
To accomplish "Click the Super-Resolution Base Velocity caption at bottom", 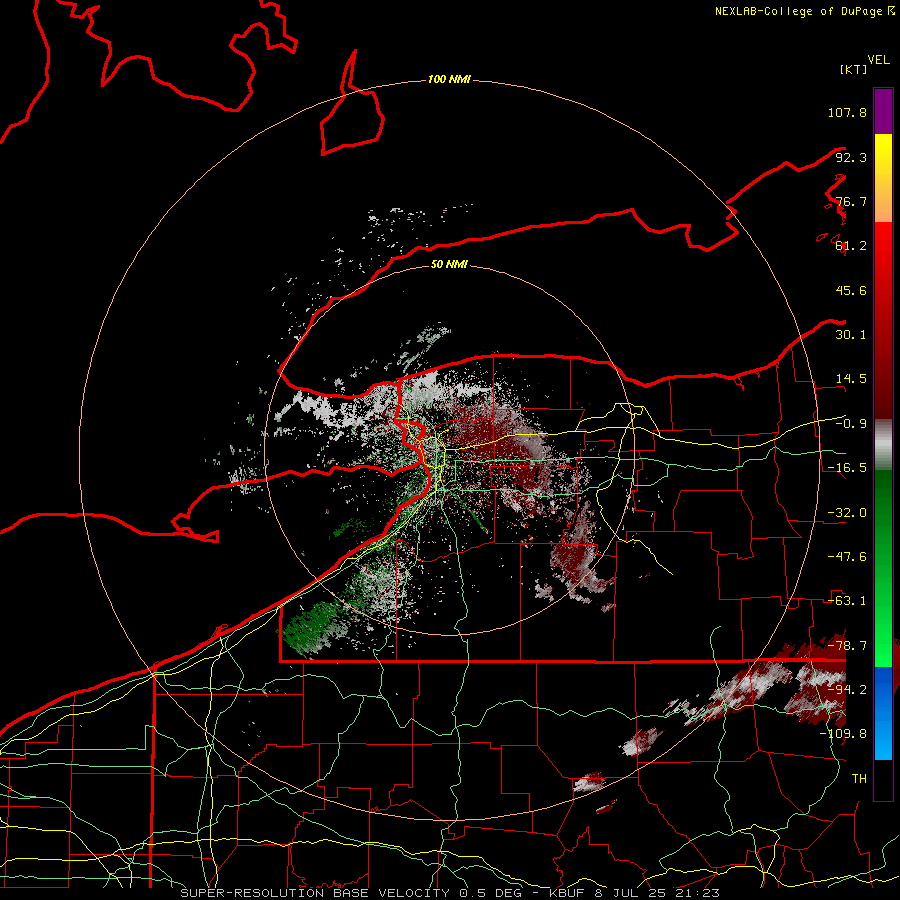I will (x=449, y=893).
